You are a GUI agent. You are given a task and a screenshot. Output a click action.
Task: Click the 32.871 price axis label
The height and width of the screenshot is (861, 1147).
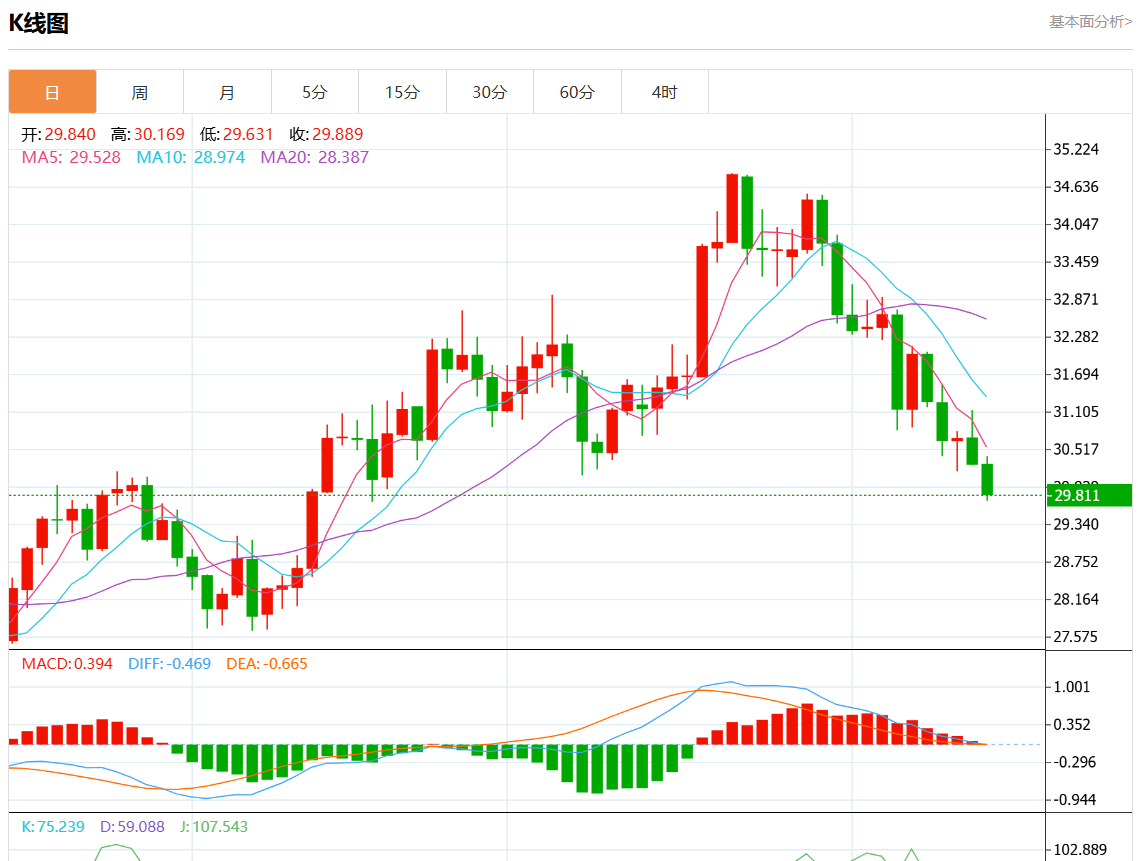point(1075,299)
